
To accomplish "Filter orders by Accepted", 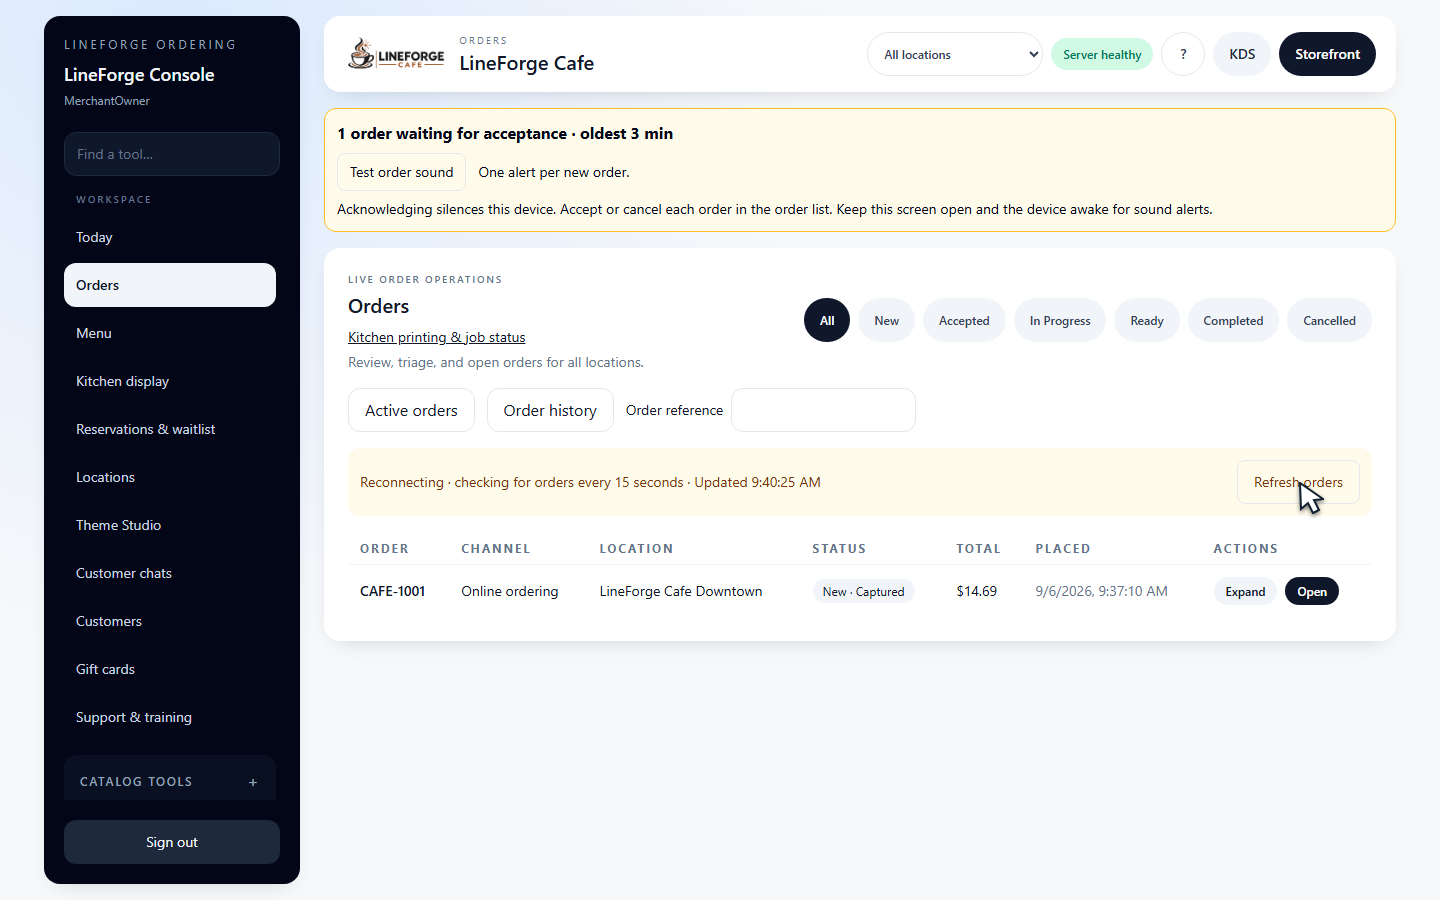I will pyautogui.click(x=964, y=320).
